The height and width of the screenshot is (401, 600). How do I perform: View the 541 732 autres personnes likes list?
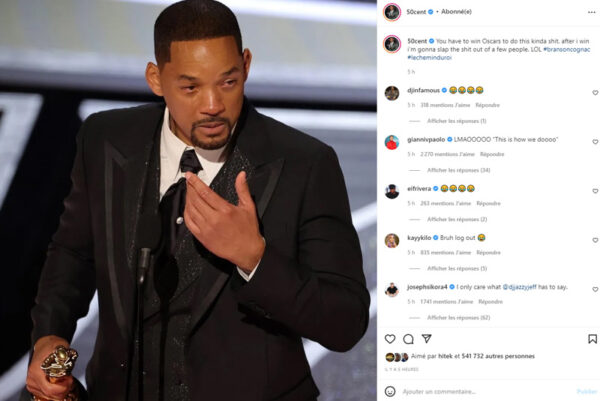coord(498,356)
